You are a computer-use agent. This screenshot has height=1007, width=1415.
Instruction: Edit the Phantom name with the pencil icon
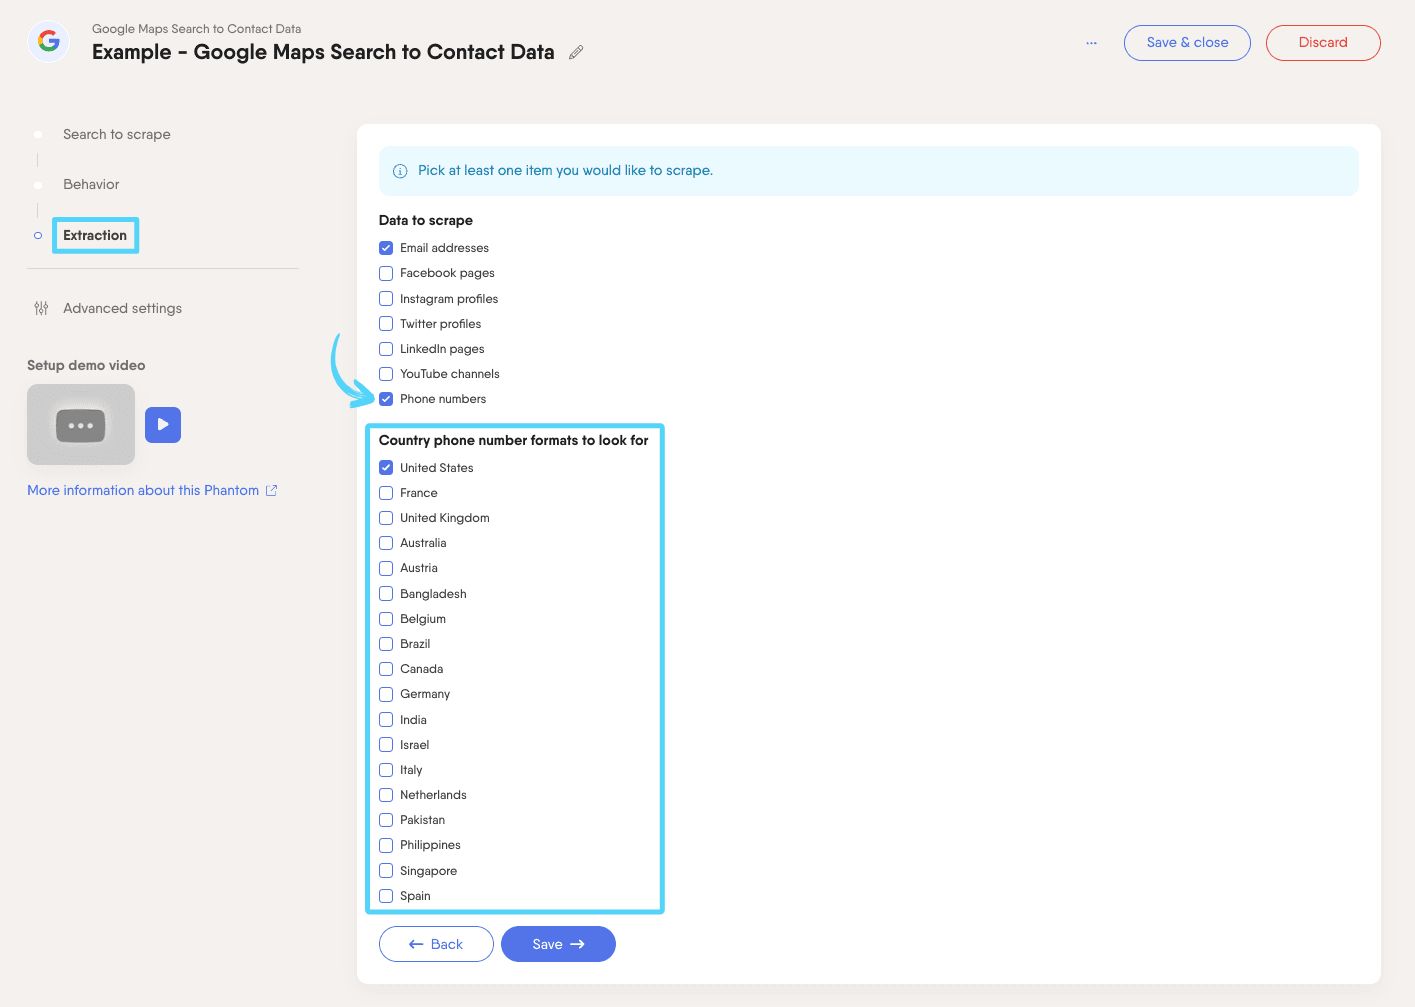click(x=576, y=53)
